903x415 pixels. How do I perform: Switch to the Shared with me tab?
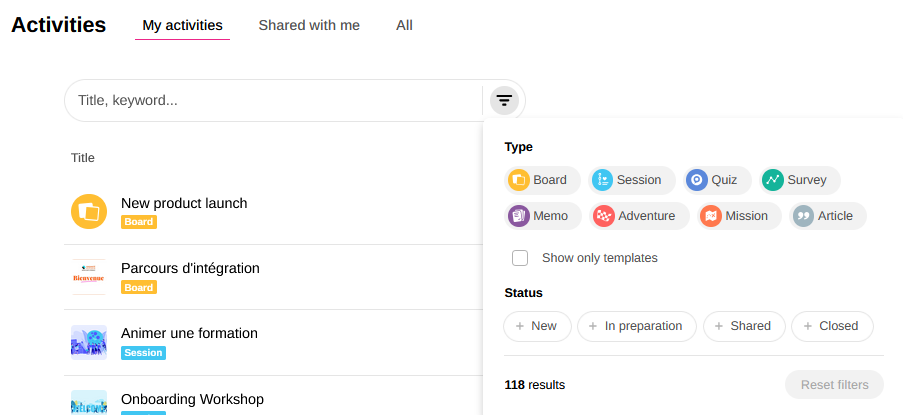[309, 25]
